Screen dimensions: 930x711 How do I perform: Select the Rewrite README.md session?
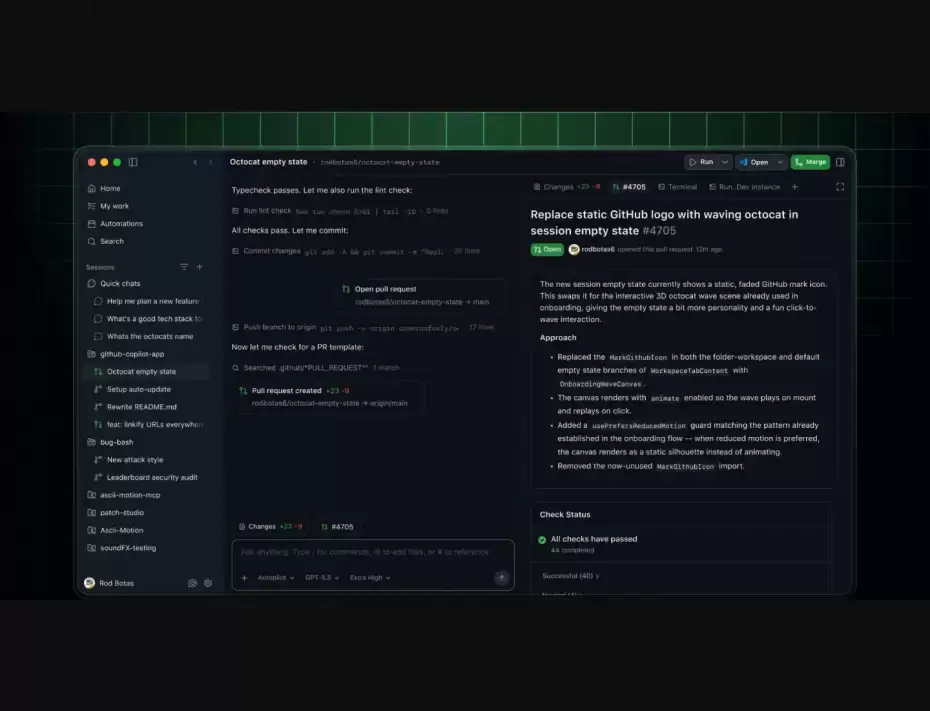[x=142, y=407]
